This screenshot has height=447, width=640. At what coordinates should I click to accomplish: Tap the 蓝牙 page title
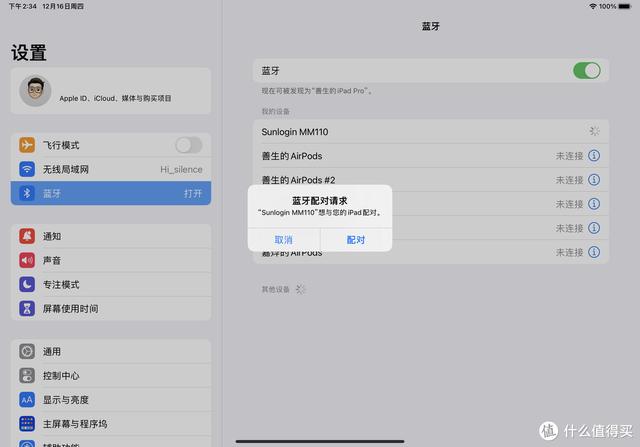(x=431, y=26)
